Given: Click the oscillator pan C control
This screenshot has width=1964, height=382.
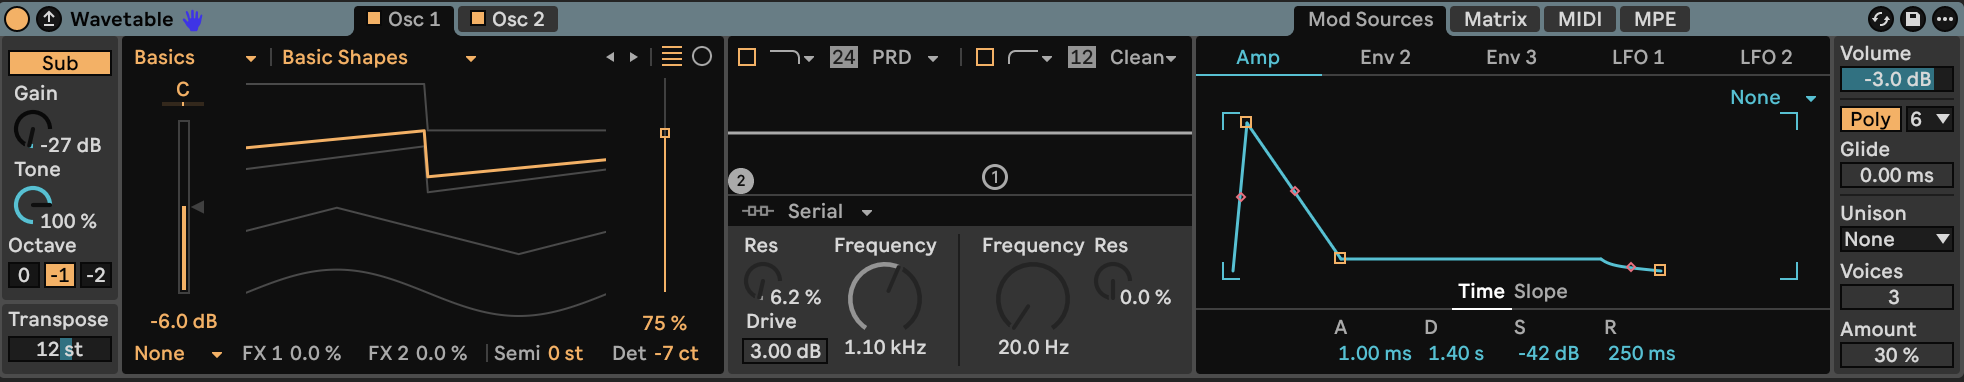Looking at the screenshot, I should tap(183, 91).
